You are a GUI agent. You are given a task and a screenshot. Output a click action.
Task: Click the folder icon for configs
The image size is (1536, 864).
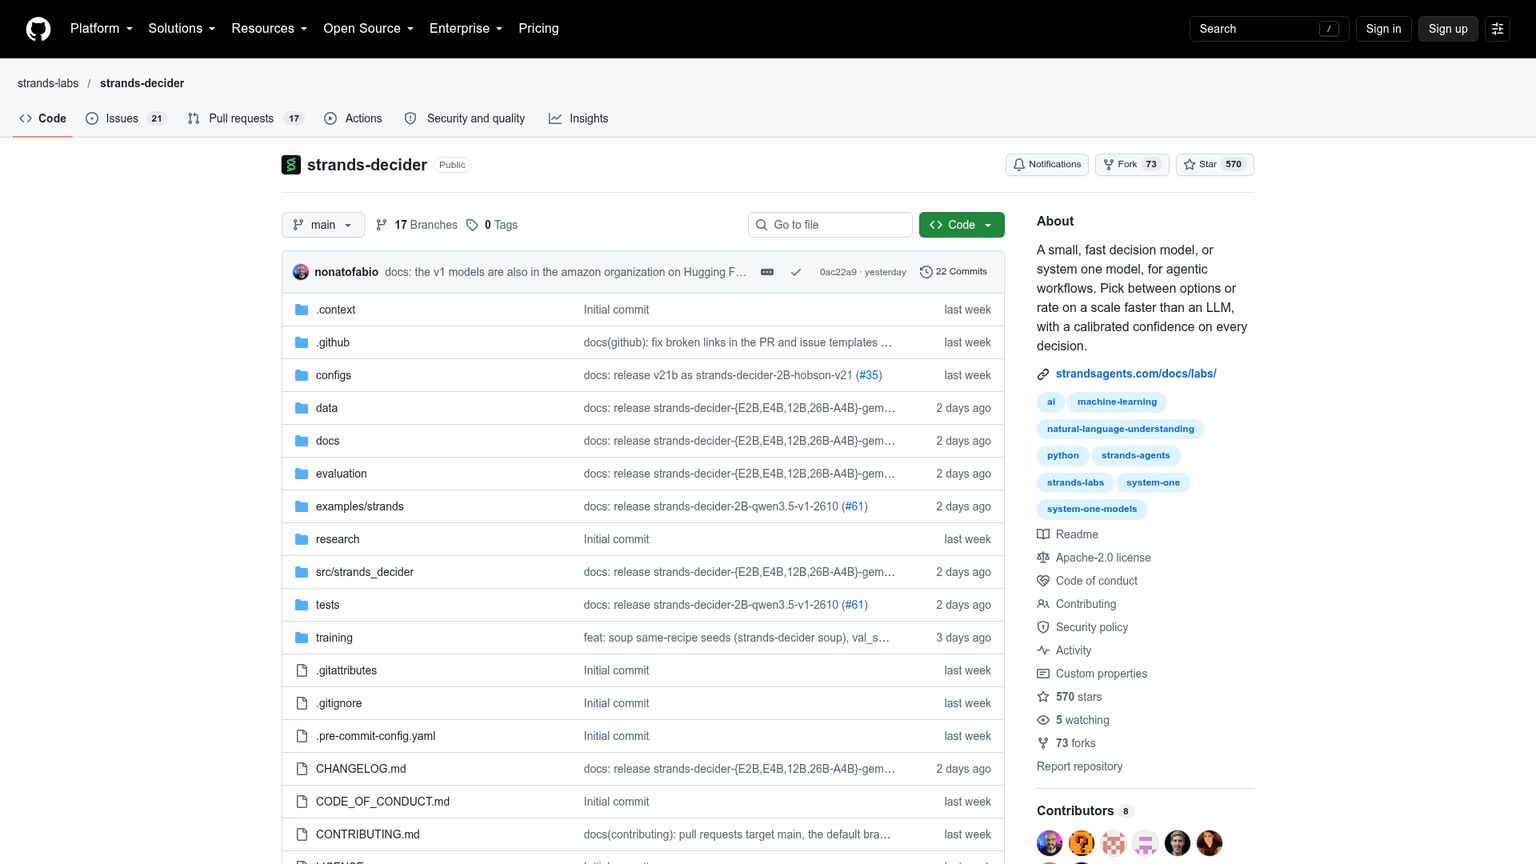(302, 375)
